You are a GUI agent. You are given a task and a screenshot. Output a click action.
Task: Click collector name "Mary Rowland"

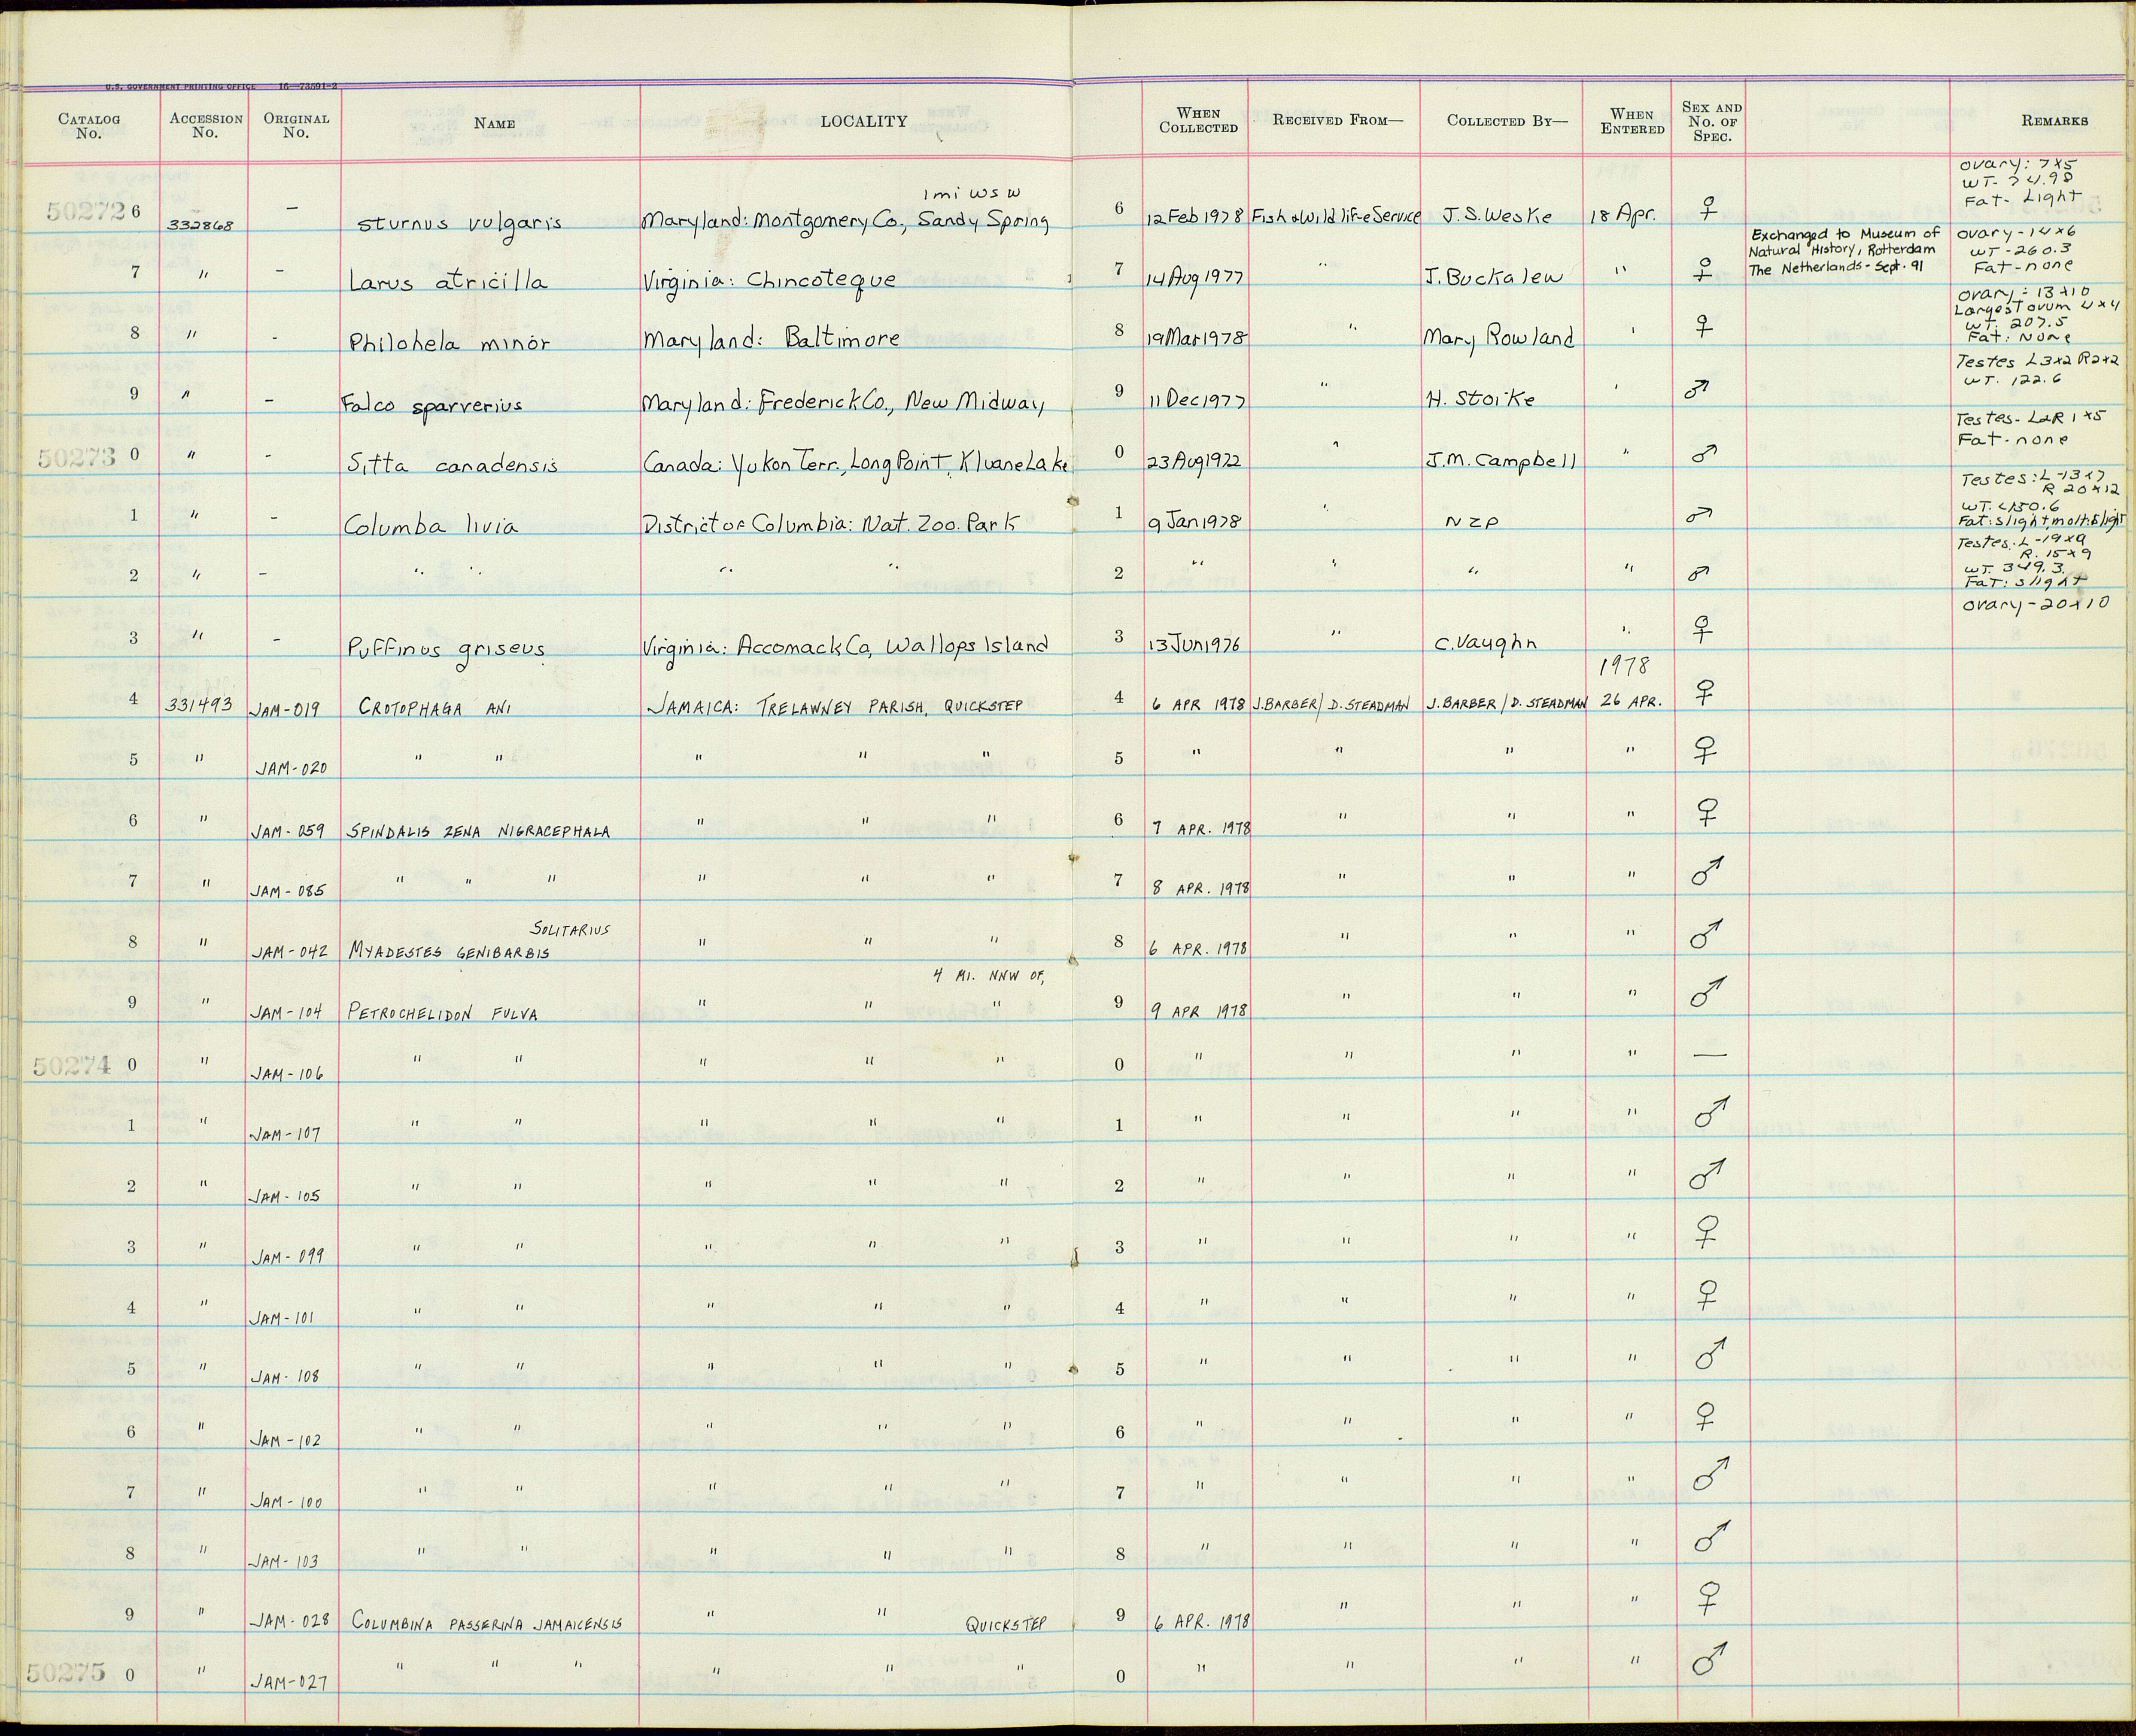tap(1499, 337)
